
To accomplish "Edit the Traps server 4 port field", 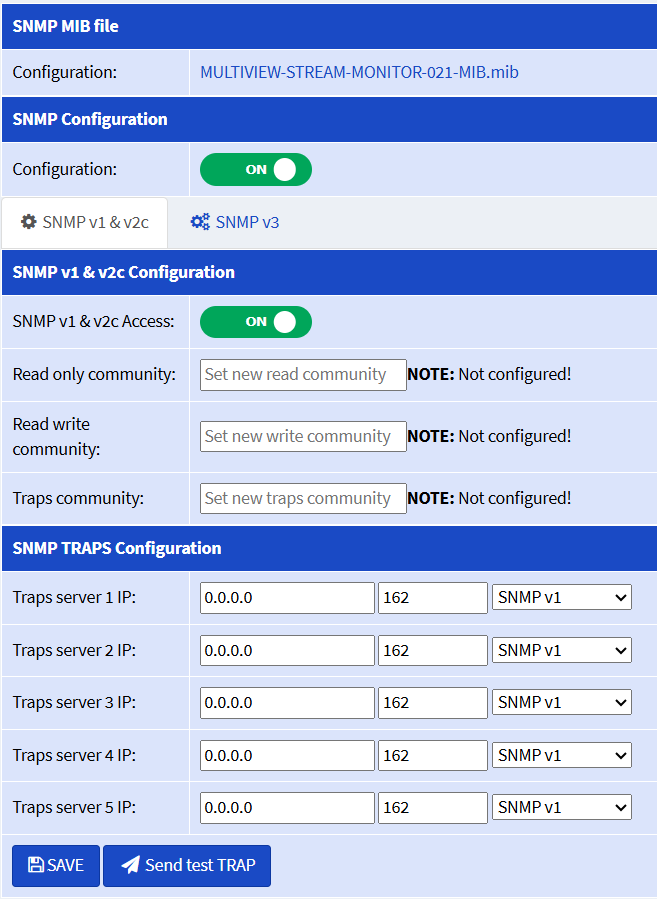I will point(433,756).
